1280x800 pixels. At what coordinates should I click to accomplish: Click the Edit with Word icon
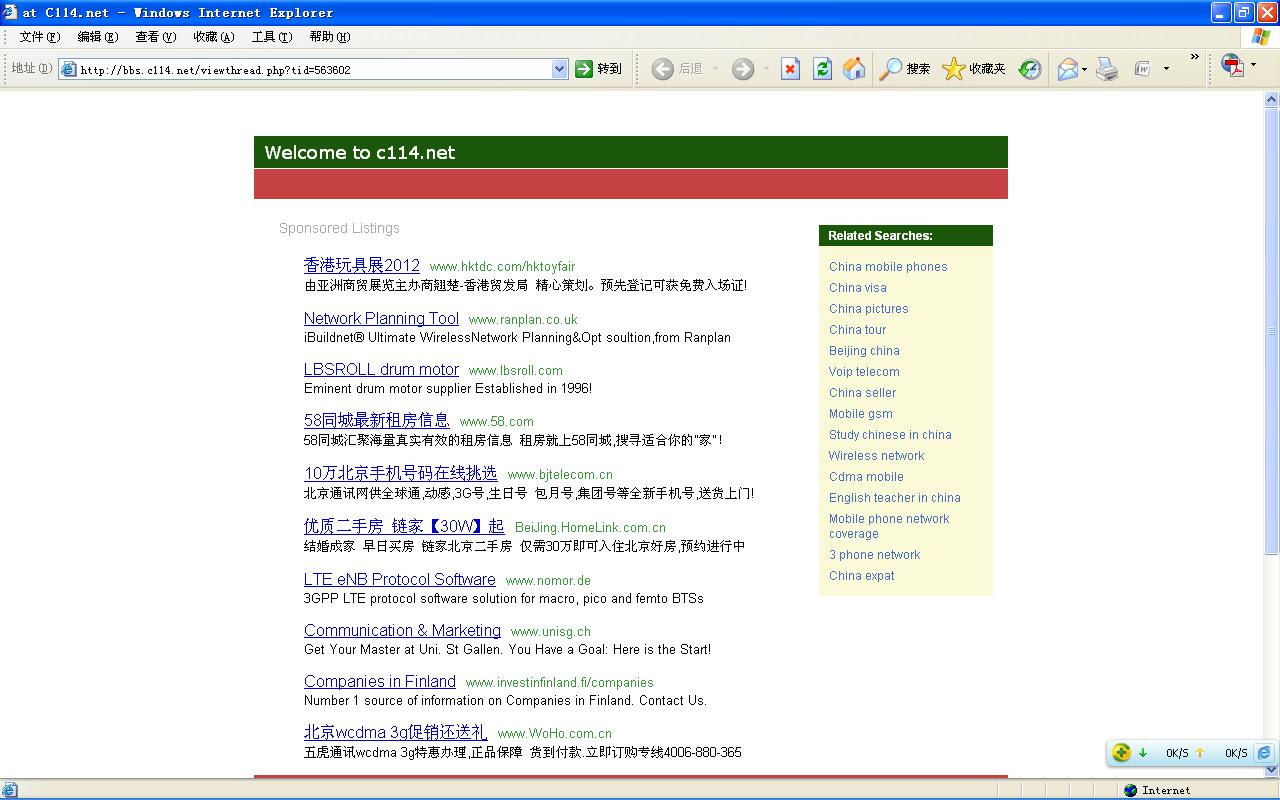[1143, 69]
